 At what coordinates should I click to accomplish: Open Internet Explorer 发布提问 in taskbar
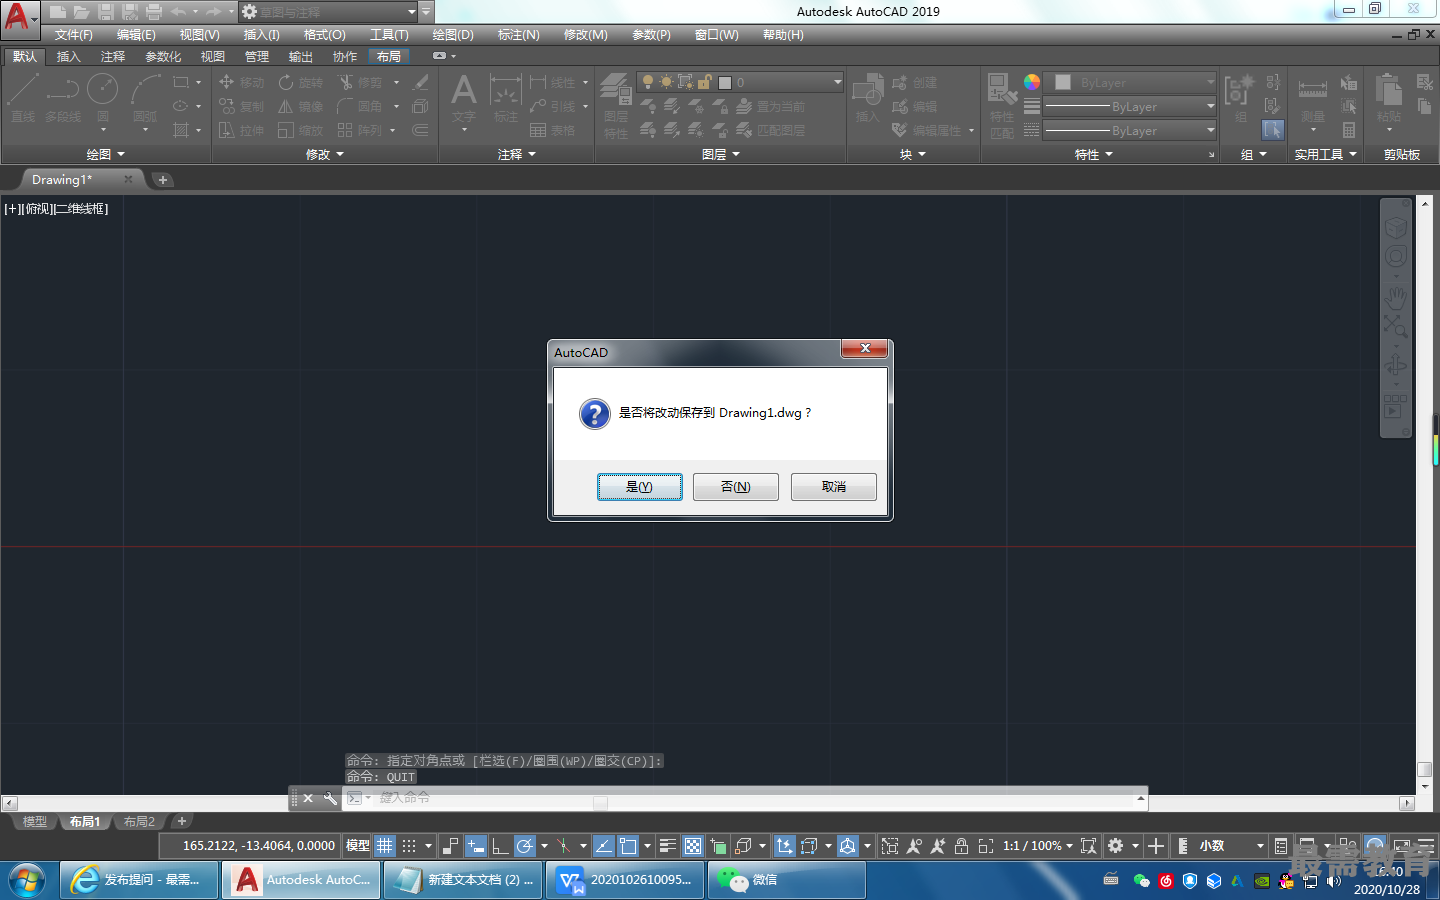click(x=139, y=880)
